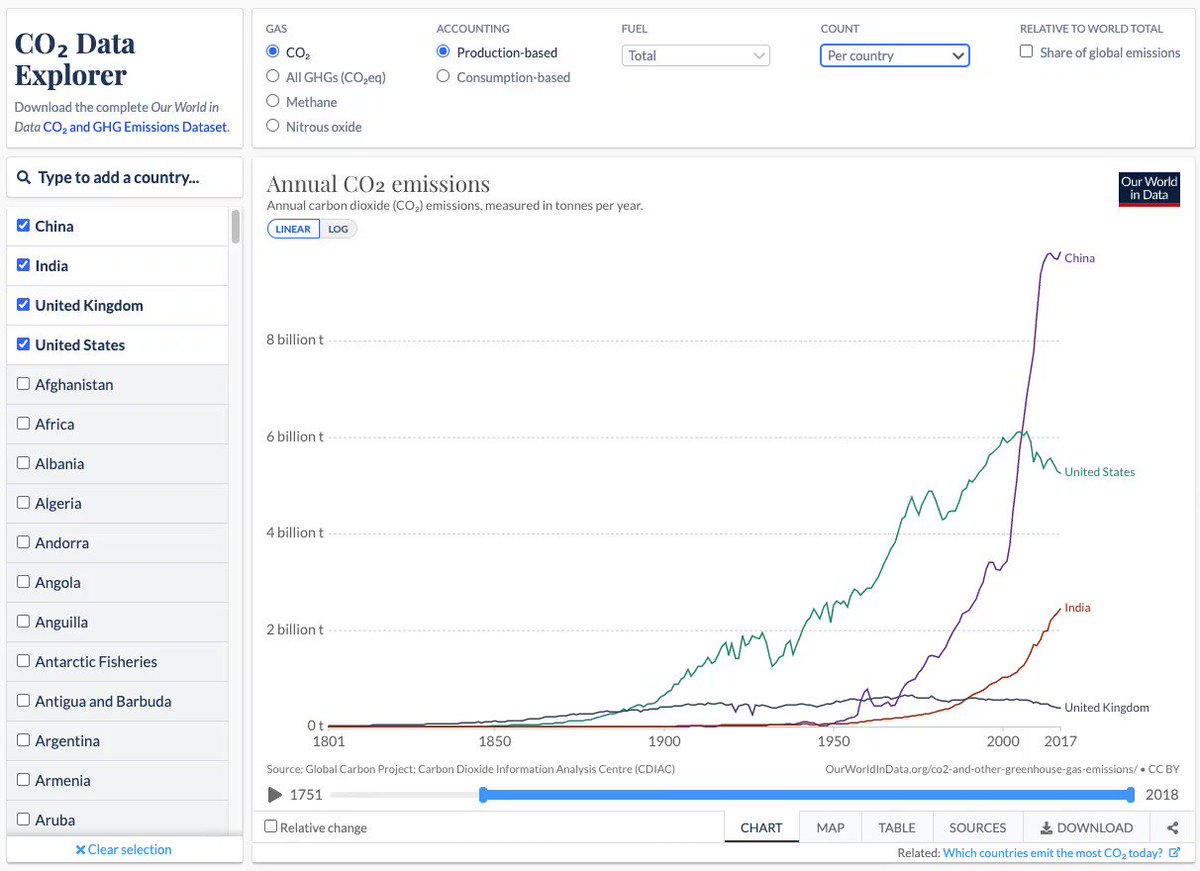Screen dimensions: 1200x871
Task: Check the Algeria checkbox
Action: [x=24, y=503]
